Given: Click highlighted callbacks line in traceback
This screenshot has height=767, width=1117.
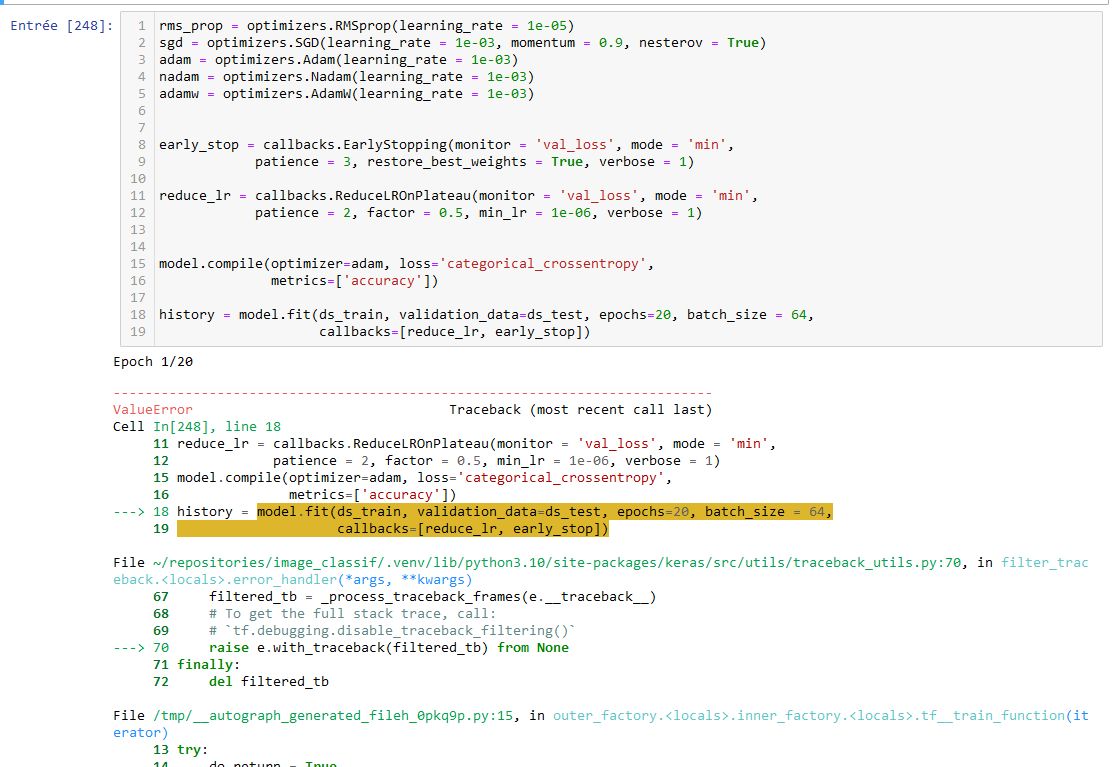Looking at the screenshot, I should [x=473, y=528].
